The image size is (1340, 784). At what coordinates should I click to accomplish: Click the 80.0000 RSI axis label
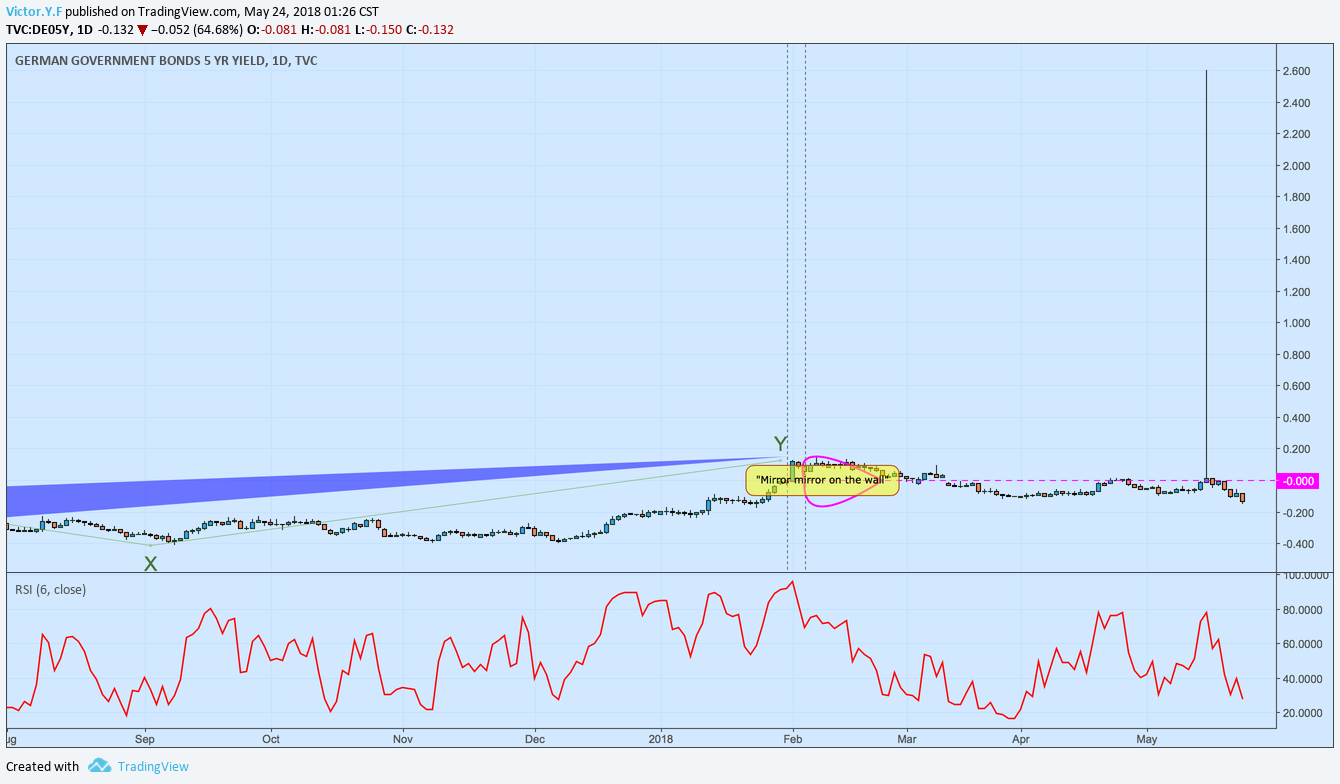click(x=1303, y=610)
